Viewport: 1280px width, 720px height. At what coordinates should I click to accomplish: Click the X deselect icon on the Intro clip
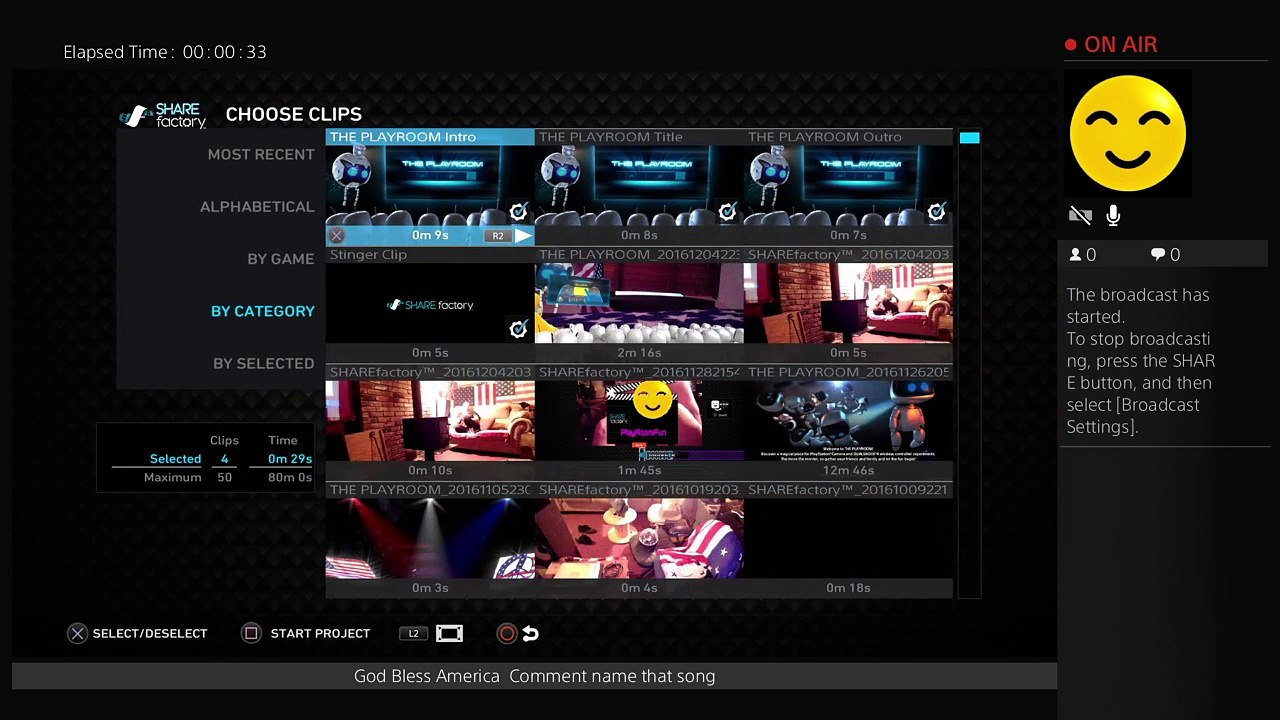(337, 236)
